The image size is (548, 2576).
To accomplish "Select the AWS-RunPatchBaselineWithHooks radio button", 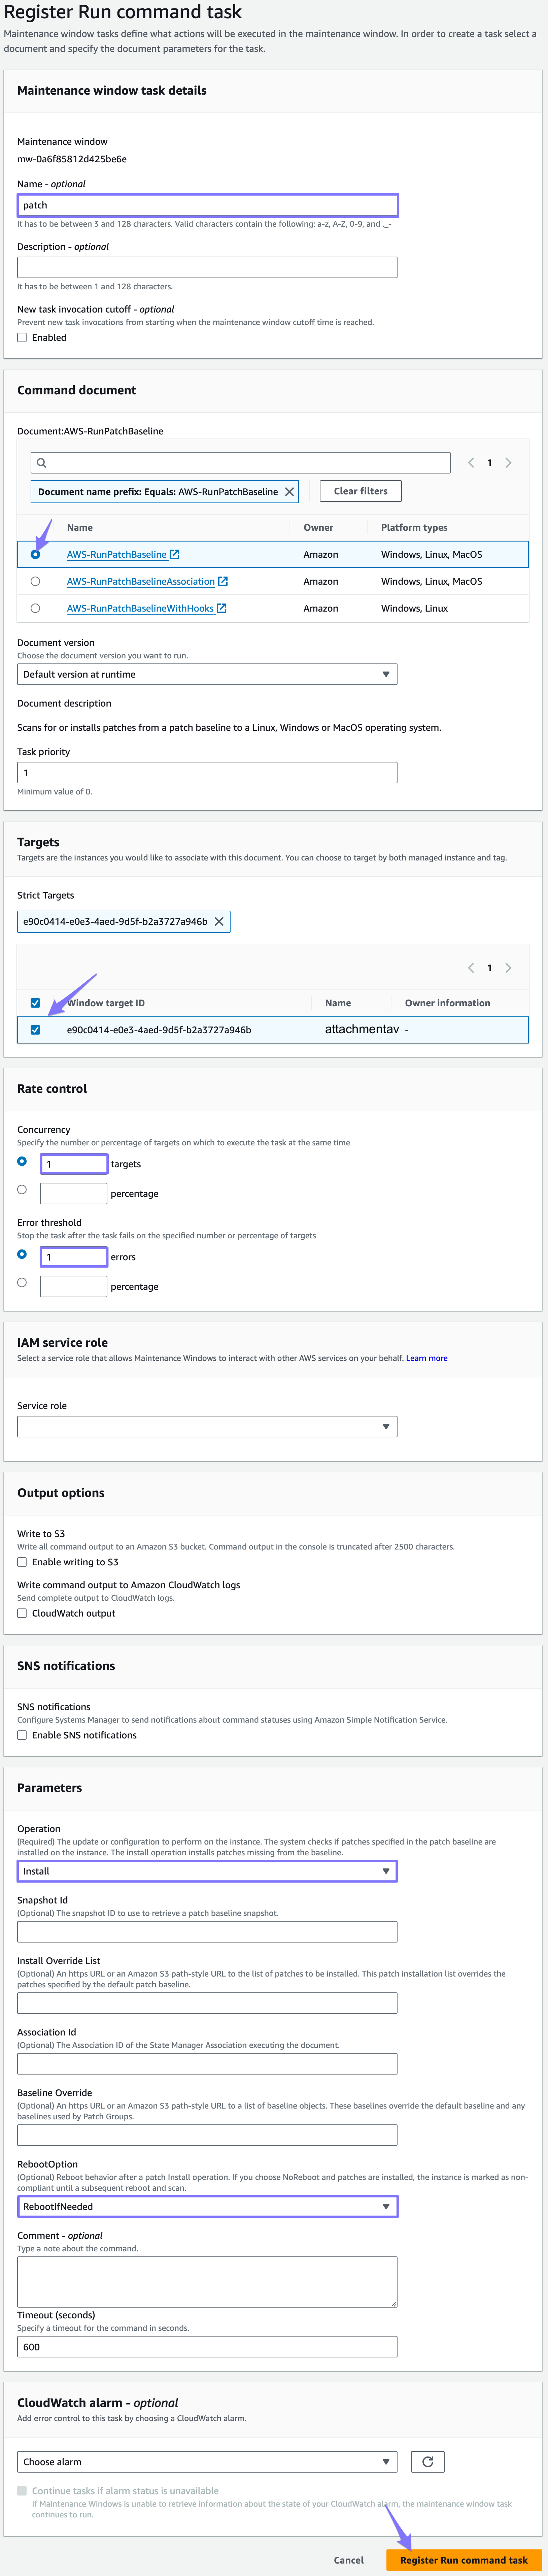I will coord(35,608).
